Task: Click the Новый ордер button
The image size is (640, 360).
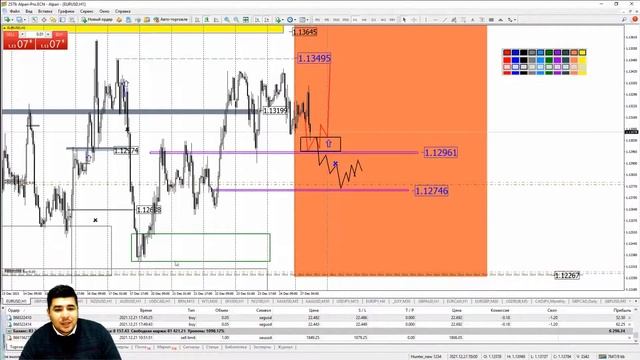Action: [x=97, y=20]
